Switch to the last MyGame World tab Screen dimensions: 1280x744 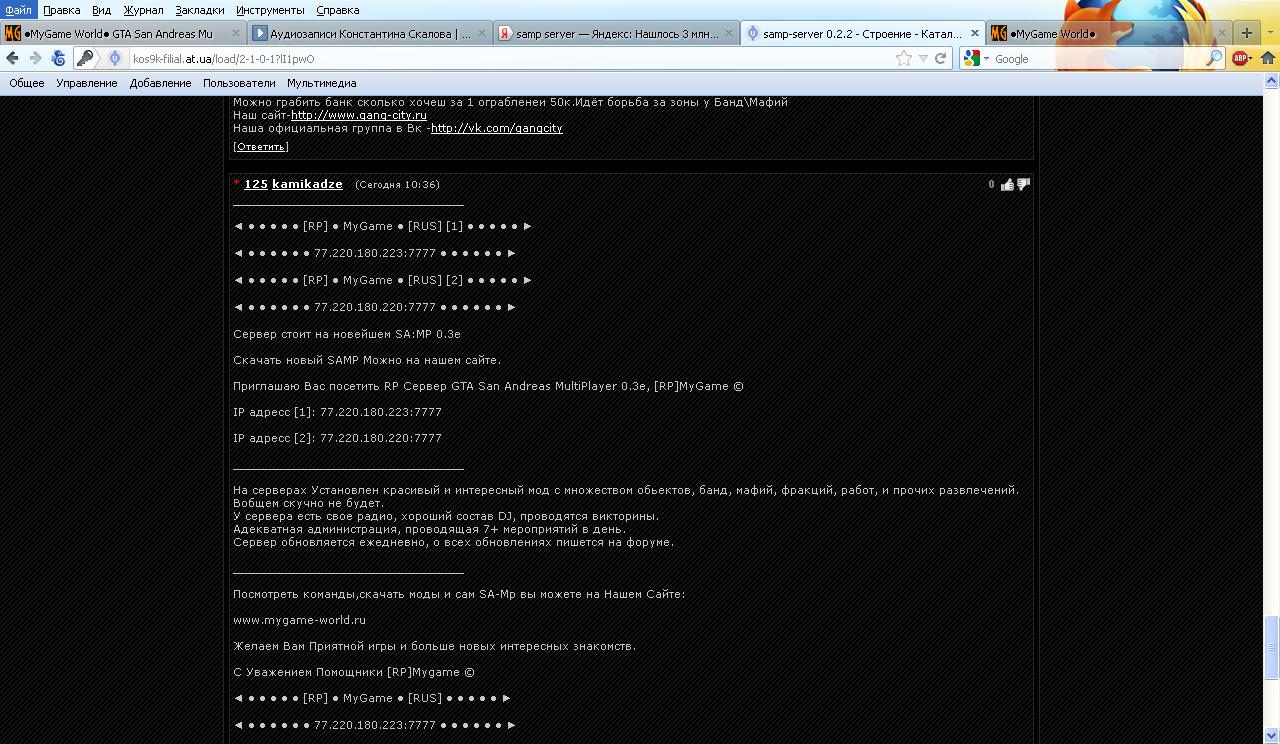pos(1108,33)
